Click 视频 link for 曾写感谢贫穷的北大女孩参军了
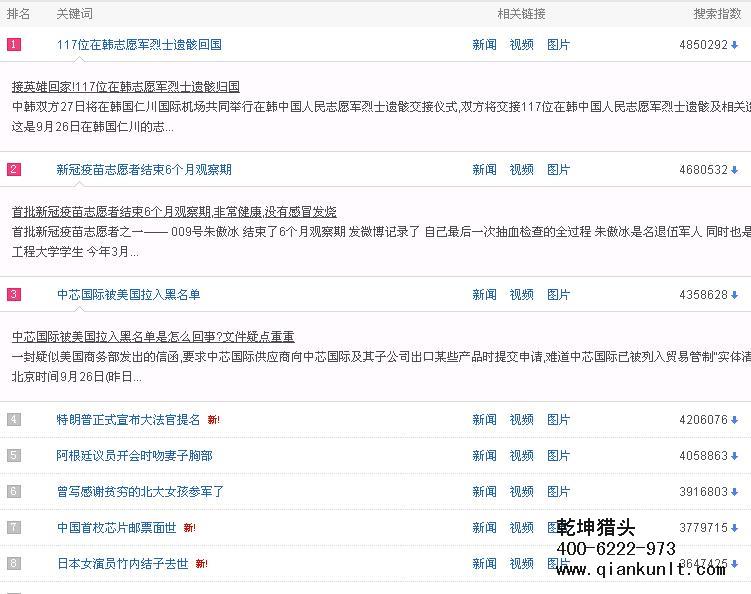751x594 pixels. click(521, 492)
